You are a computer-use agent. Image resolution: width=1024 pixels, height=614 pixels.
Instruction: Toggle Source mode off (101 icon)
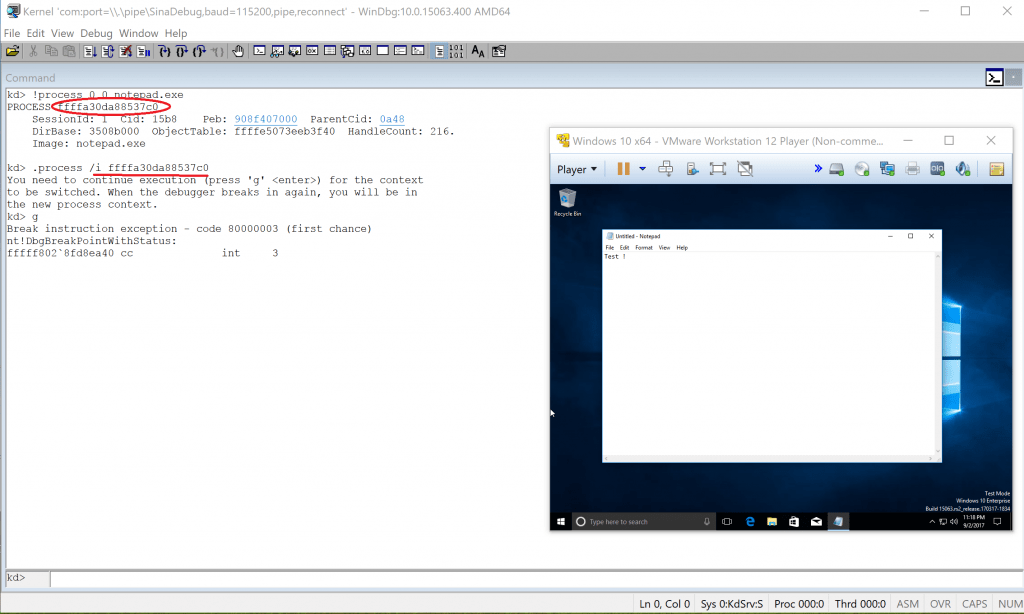pos(456,51)
